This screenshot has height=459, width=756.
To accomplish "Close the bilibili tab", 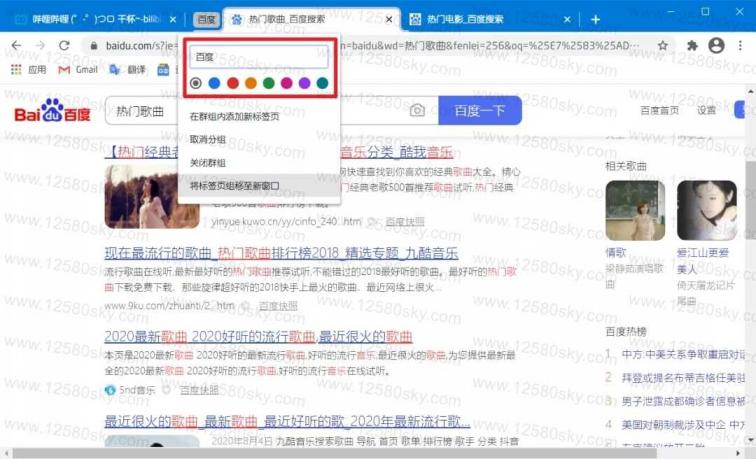I will click(x=173, y=19).
